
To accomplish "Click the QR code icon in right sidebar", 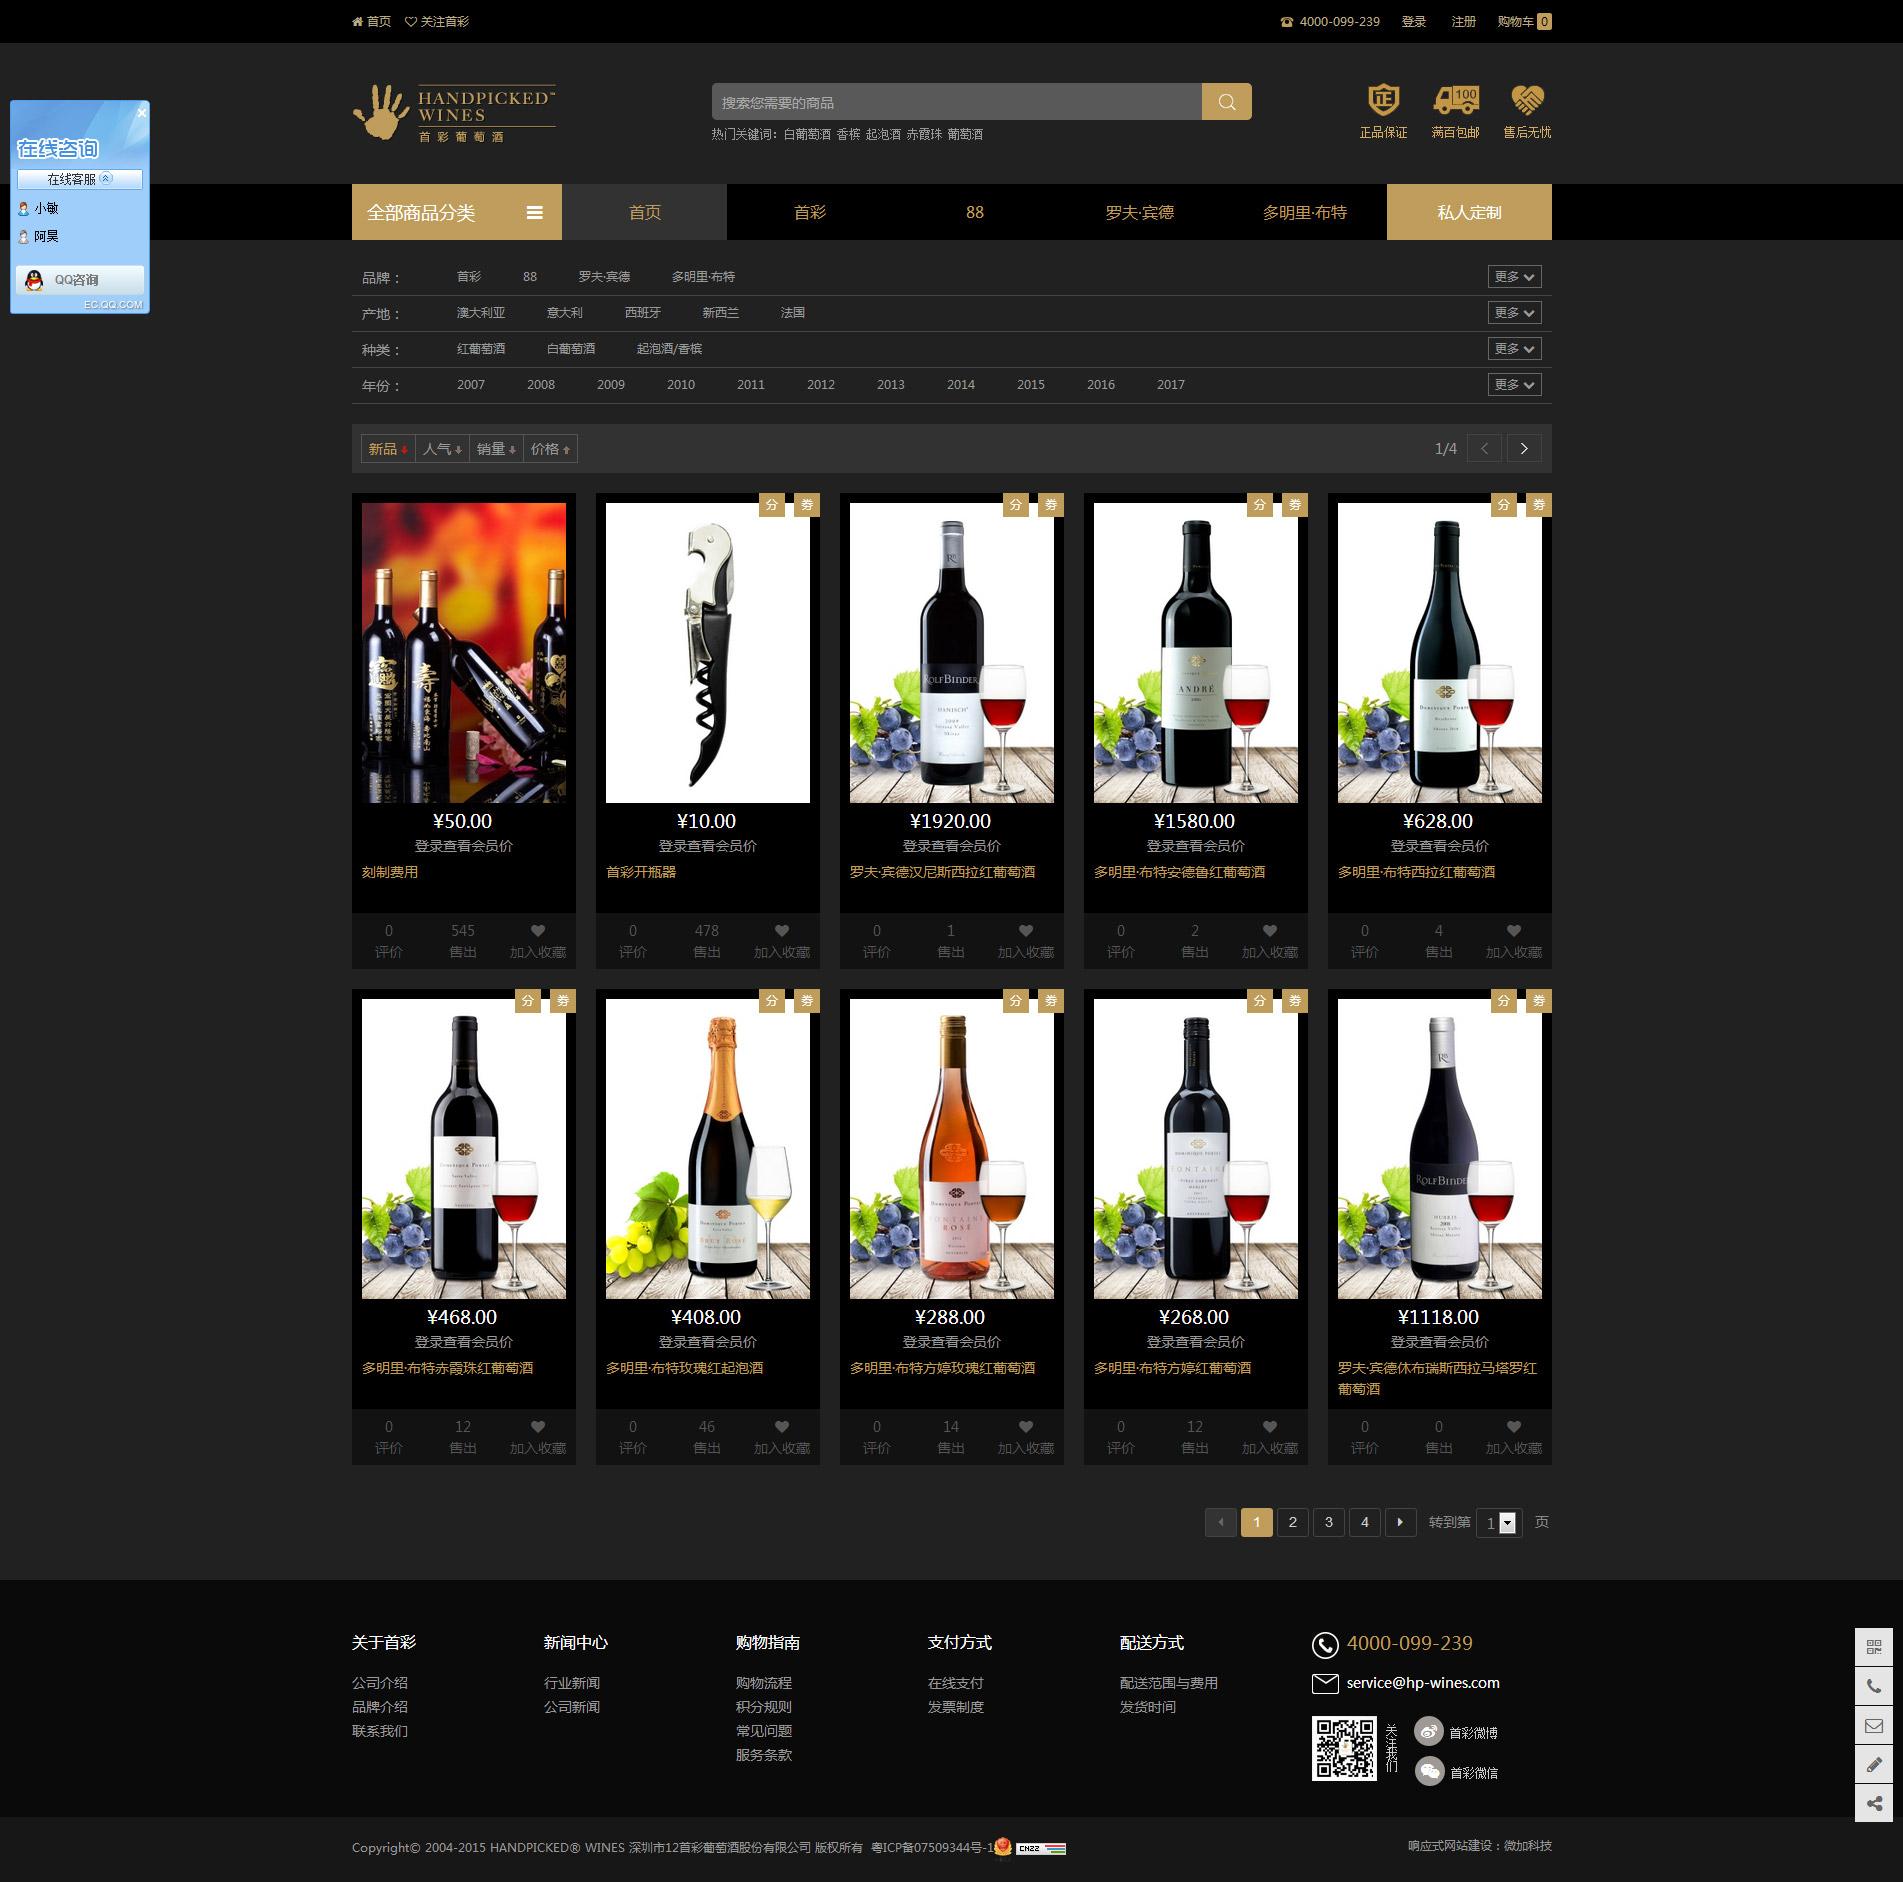I will (1873, 1647).
